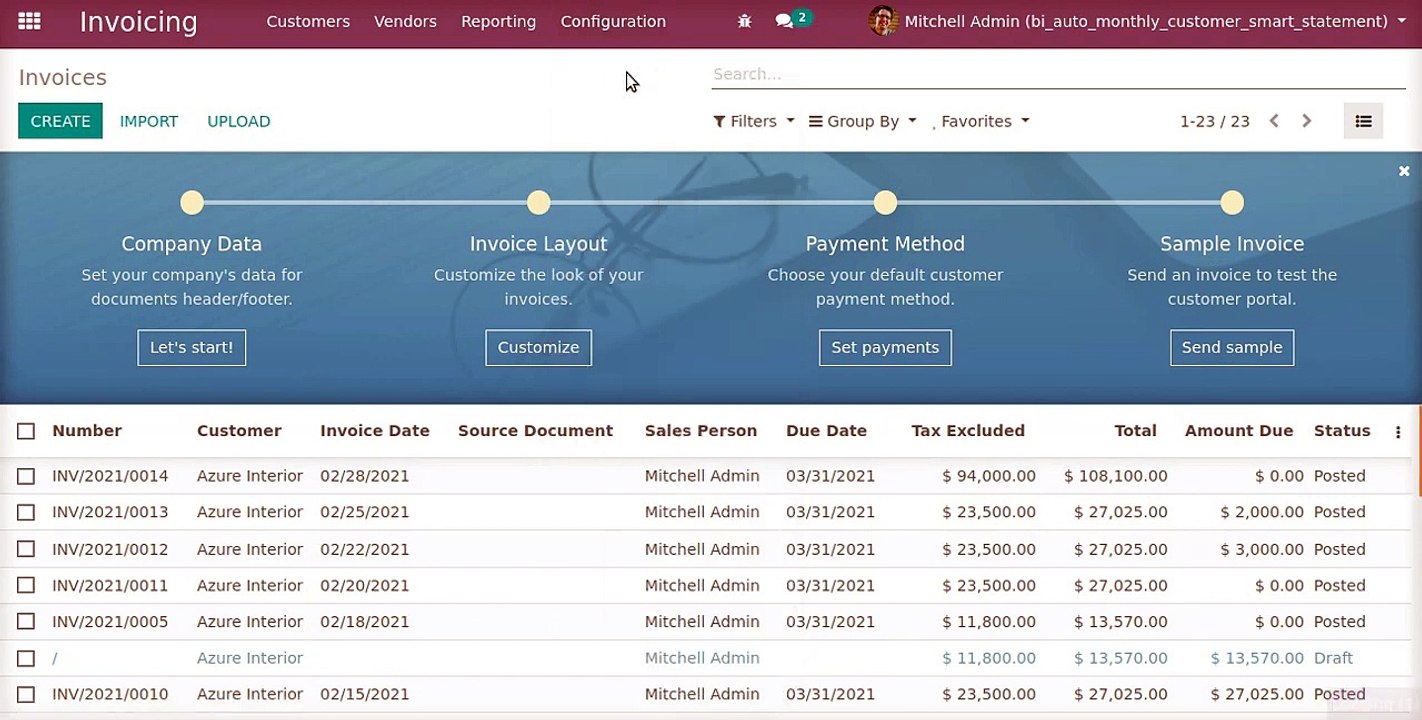Click Mitchell Admin's avatar picture
Viewport: 1422px width, 720px height.
pyautogui.click(x=883, y=21)
